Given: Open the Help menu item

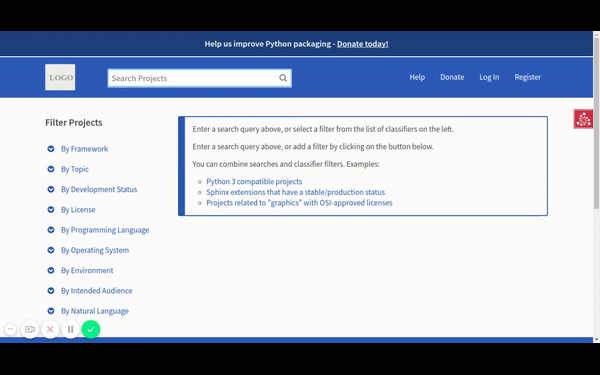Looking at the screenshot, I should [x=417, y=77].
